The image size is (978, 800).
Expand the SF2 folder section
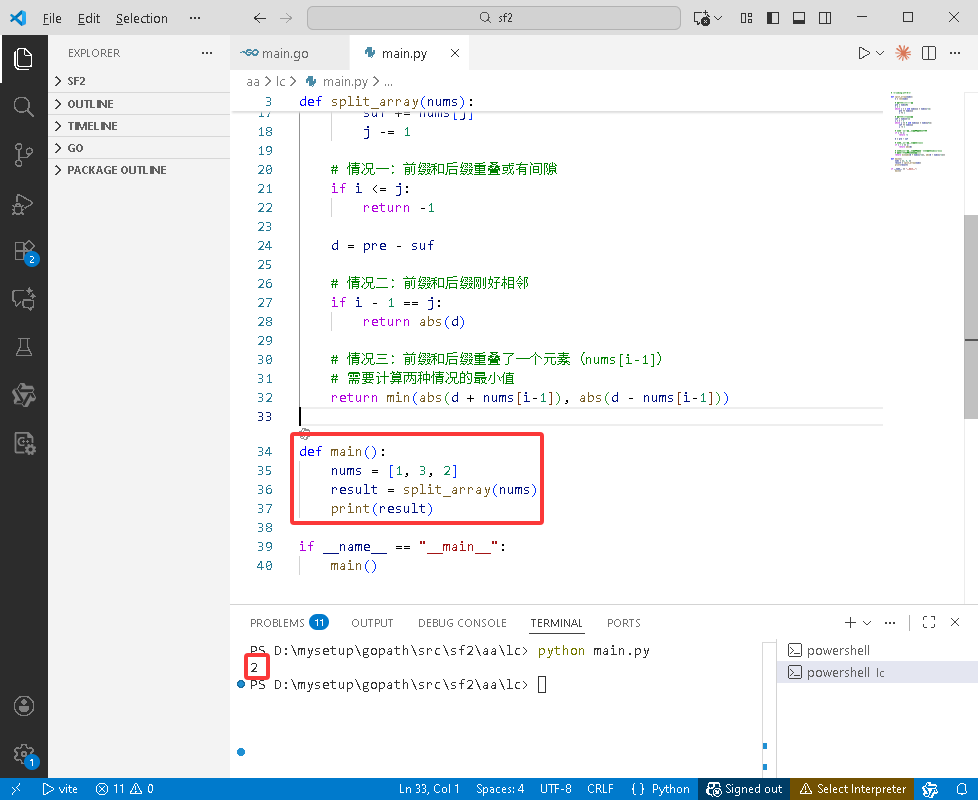(140, 81)
